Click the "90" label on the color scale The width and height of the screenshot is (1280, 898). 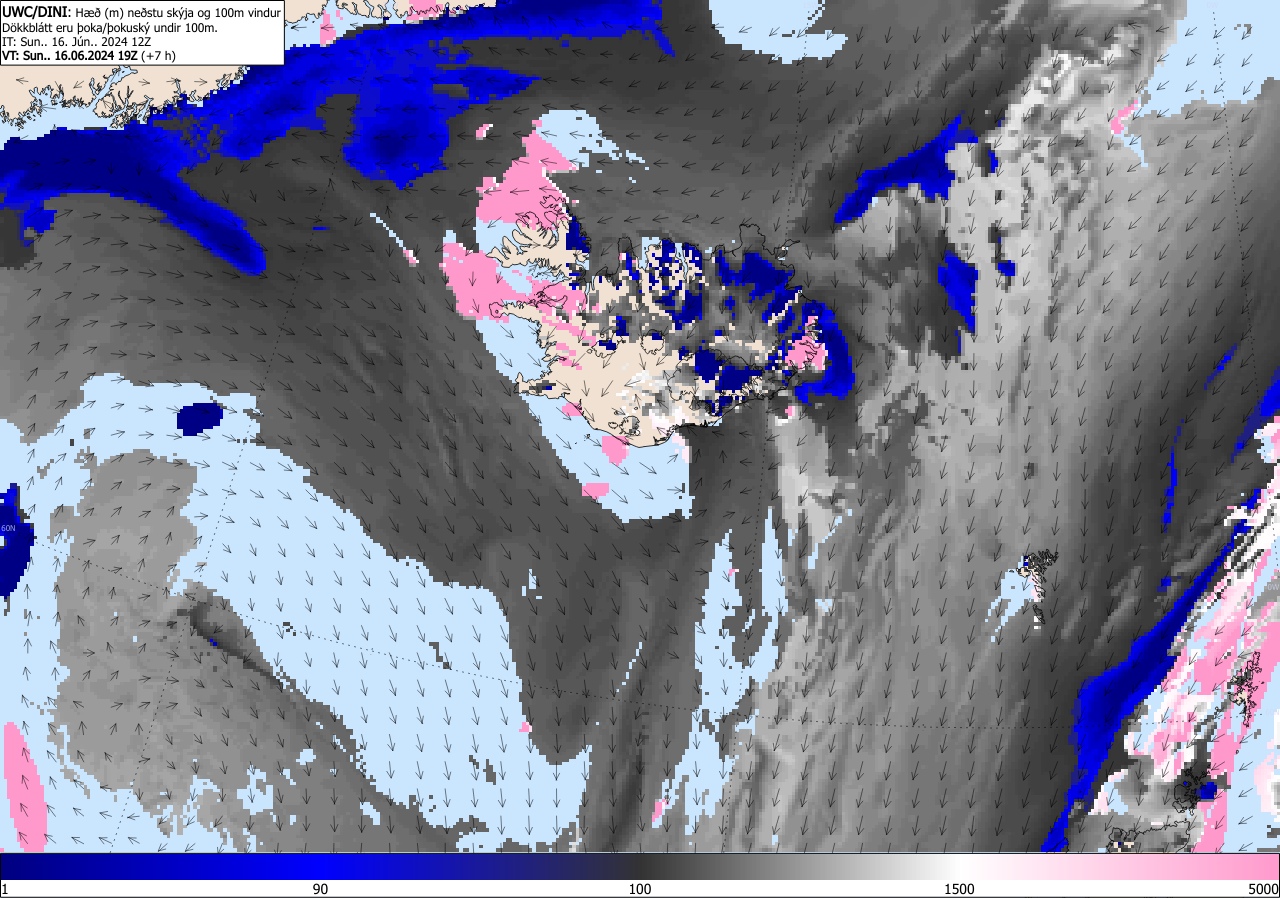click(x=321, y=889)
